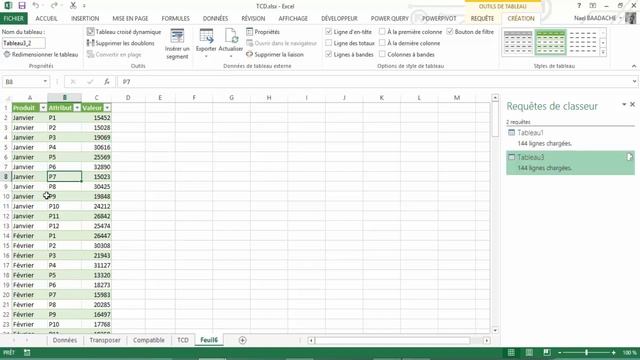Click the select-all corner of the sheet
This screenshot has height=360, width=640.
click(7, 98)
